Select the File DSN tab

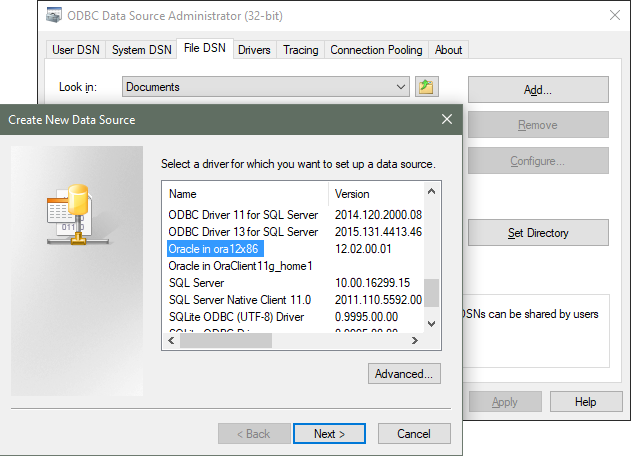[x=205, y=48]
